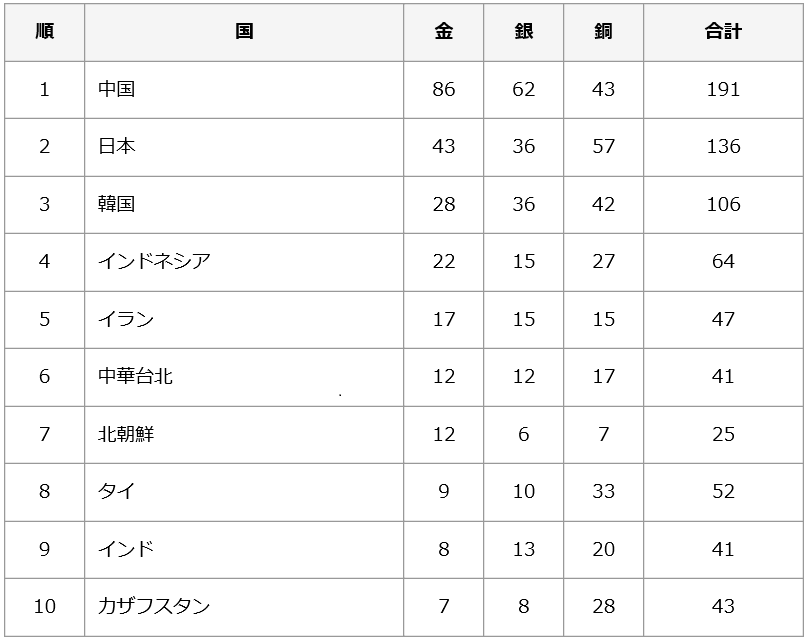Click Korea's total value 106

click(723, 205)
